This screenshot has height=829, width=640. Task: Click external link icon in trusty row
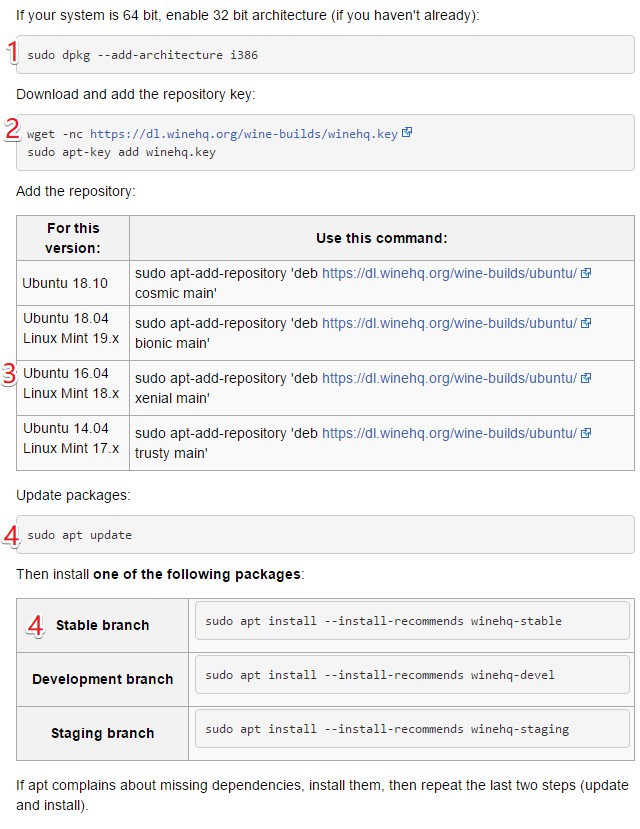click(x=586, y=432)
